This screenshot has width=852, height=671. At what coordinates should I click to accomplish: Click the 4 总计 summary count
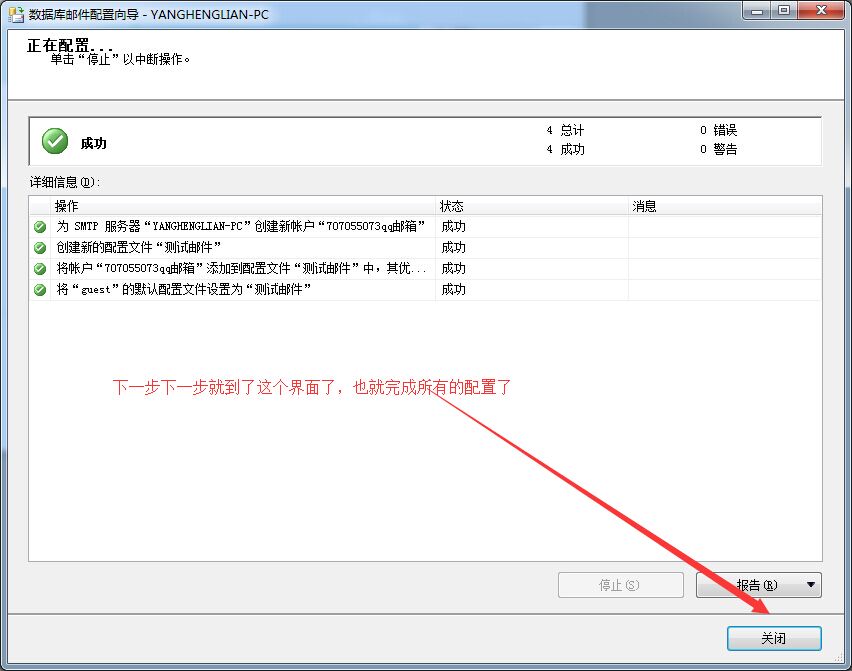pos(565,130)
